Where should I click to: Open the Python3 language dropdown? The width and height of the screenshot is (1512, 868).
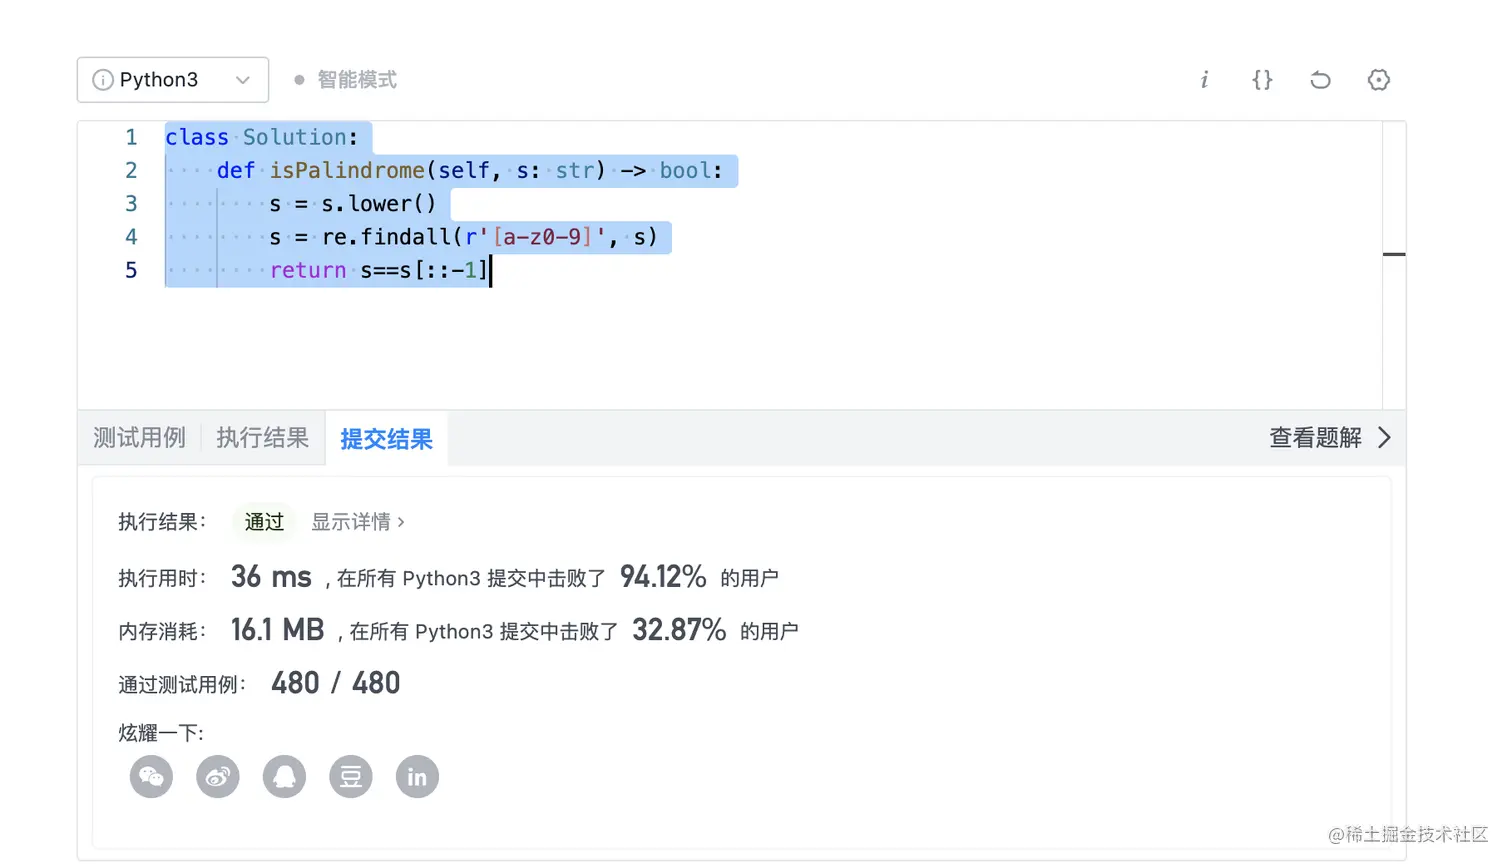point(173,80)
